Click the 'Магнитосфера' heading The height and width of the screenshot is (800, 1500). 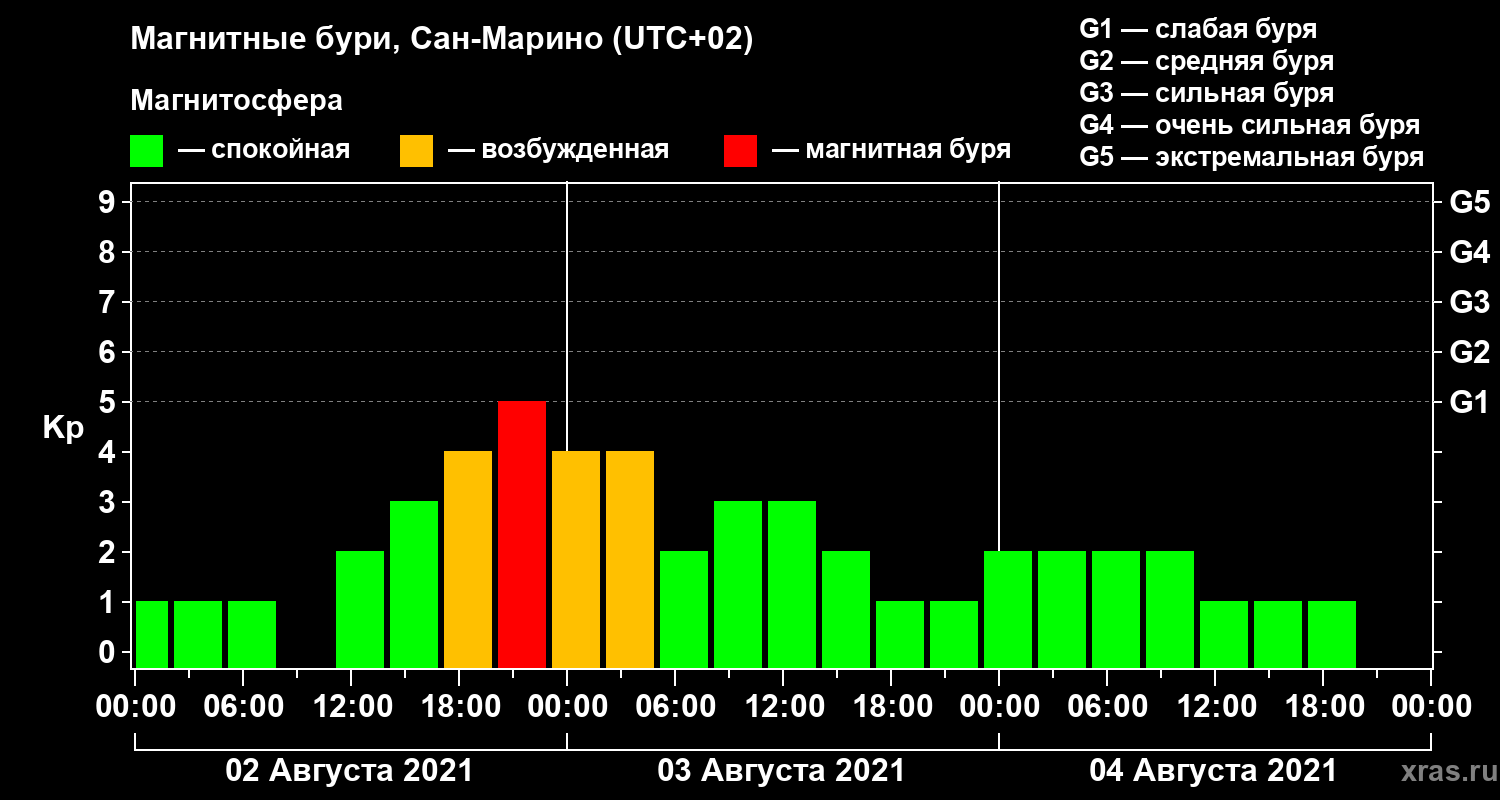tap(236, 102)
